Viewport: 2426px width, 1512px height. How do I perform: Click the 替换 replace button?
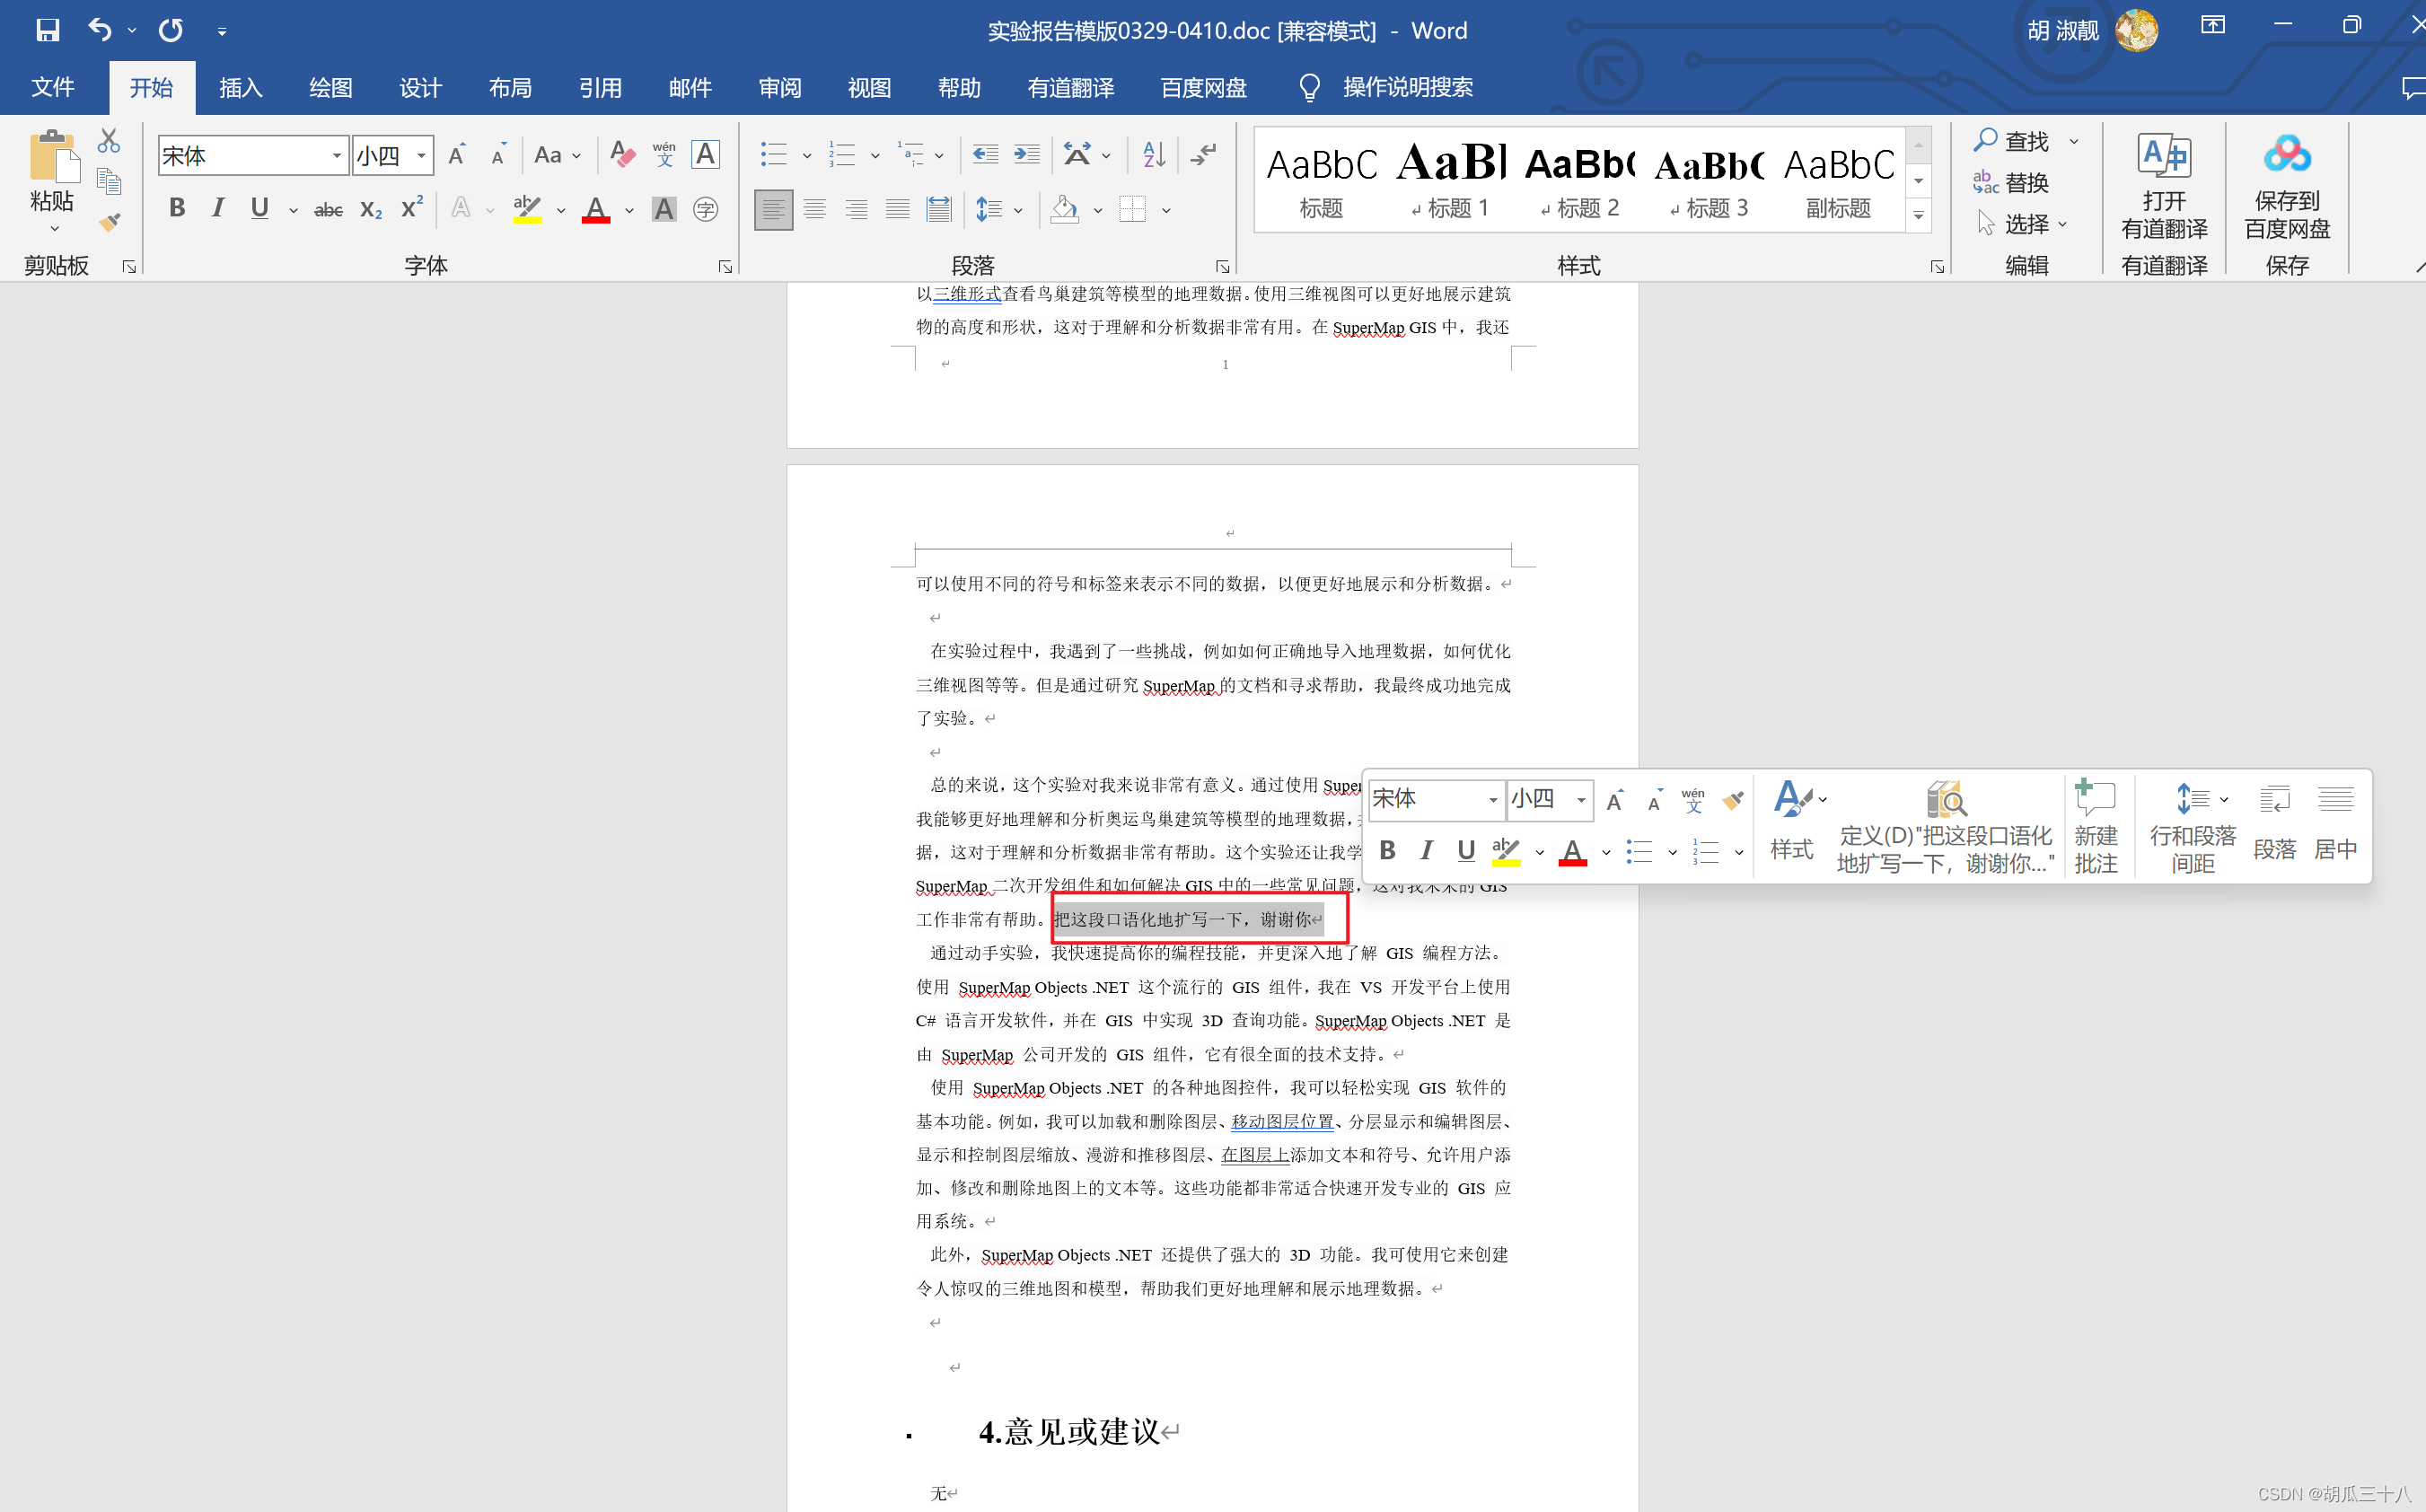2012,183
